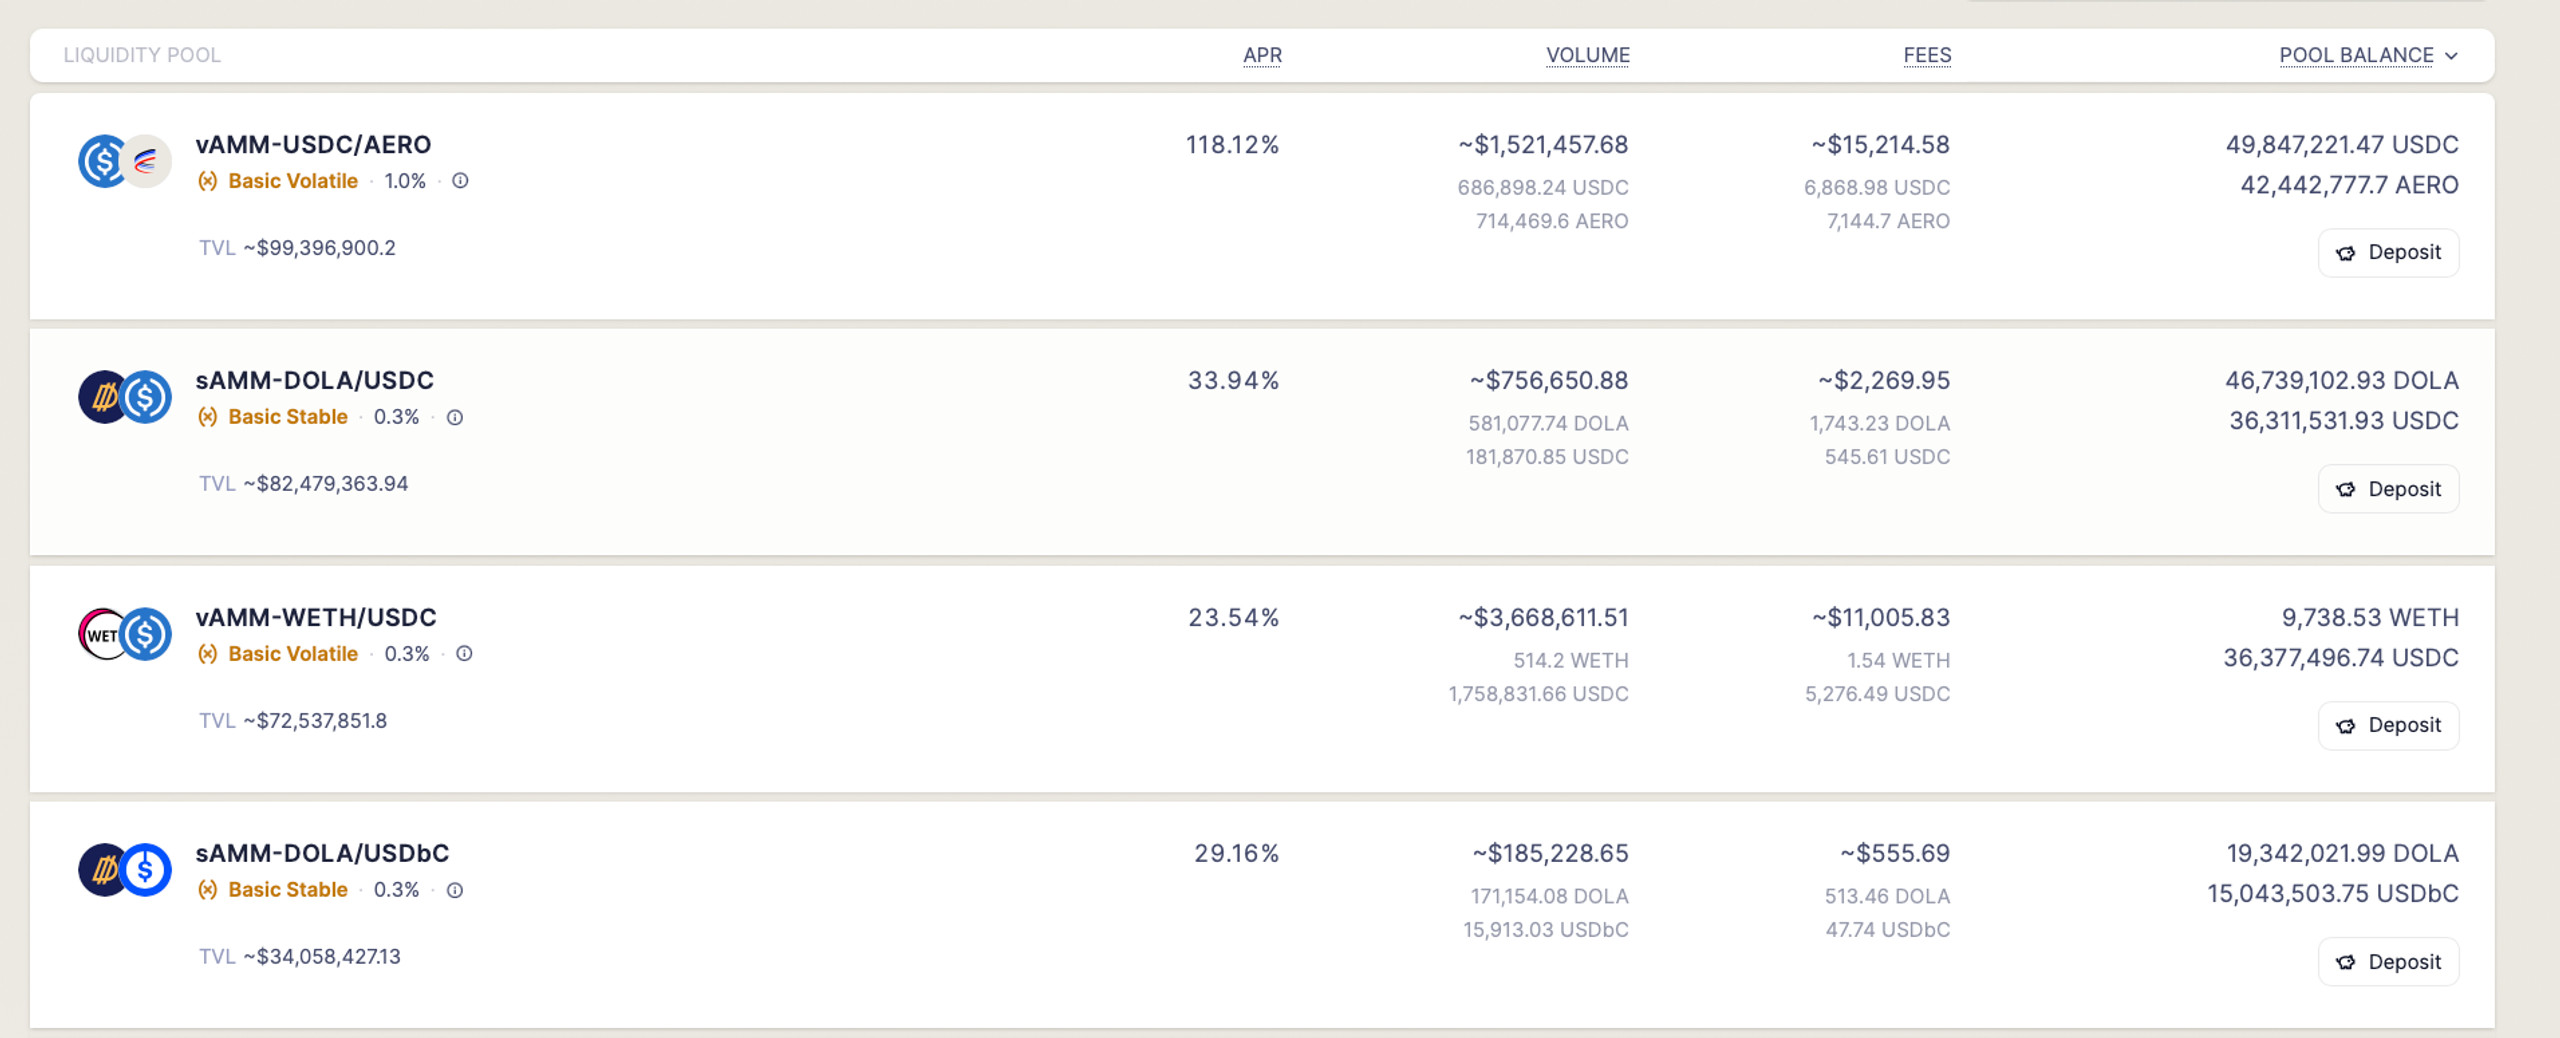This screenshot has width=2560, height=1038.
Task: Deposit into the vAMM-USDC/AERO pool
Action: [x=2388, y=253]
